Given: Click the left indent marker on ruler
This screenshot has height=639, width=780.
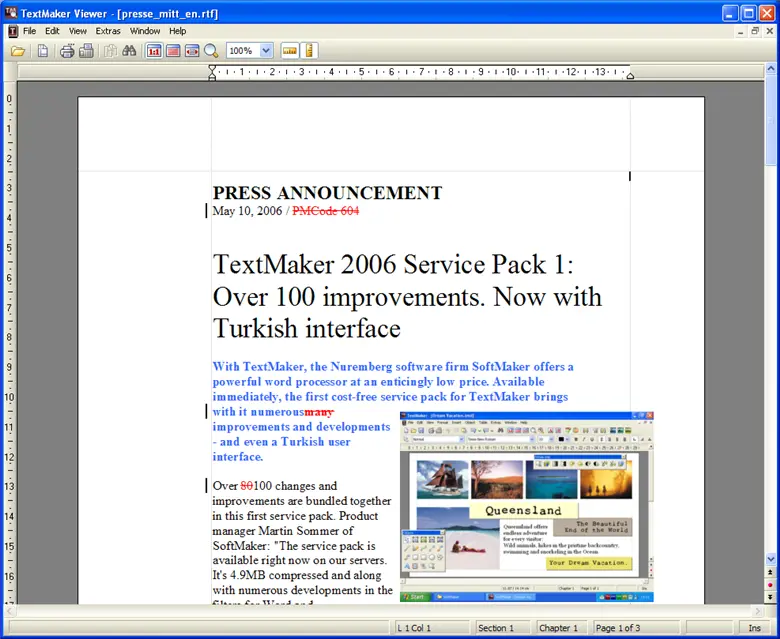Looking at the screenshot, I should click(212, 73).
